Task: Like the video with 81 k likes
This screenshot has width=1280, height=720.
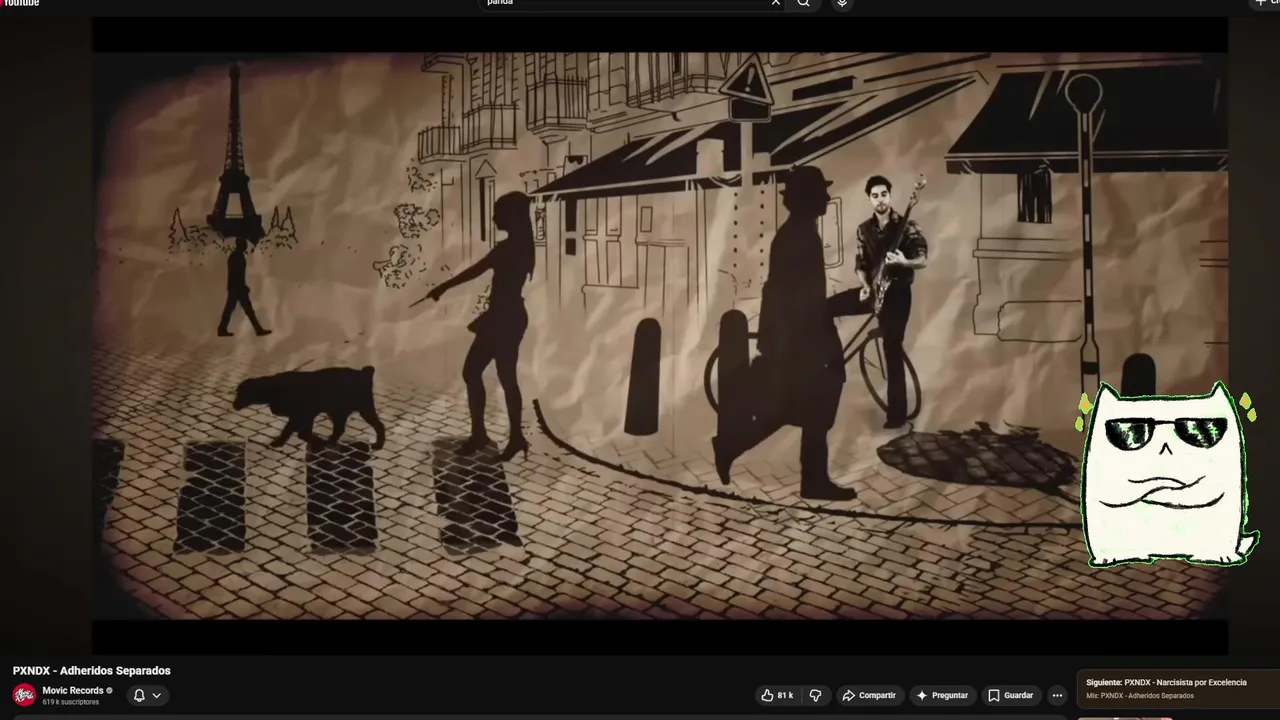Action: (x=777, y=695)
